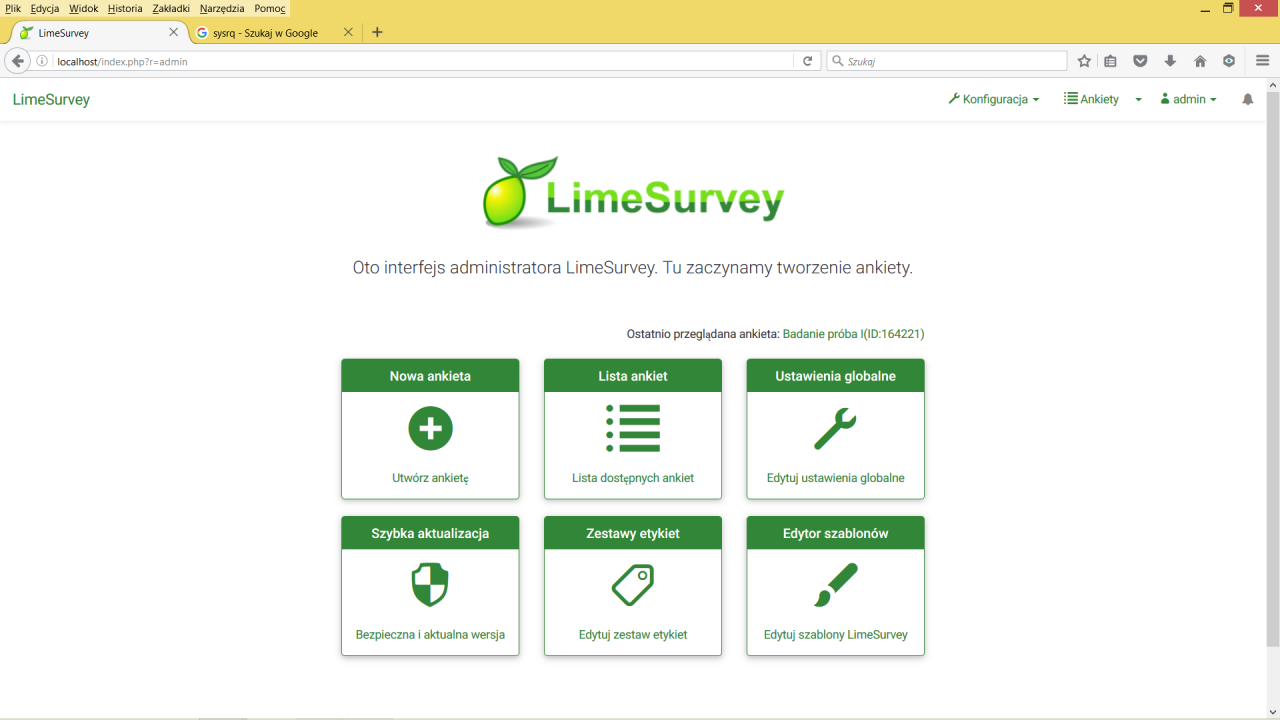Open Widok menu
The height and width of the screenshot is (720, 1280).
pyautogui.click(x=83, y=8)
